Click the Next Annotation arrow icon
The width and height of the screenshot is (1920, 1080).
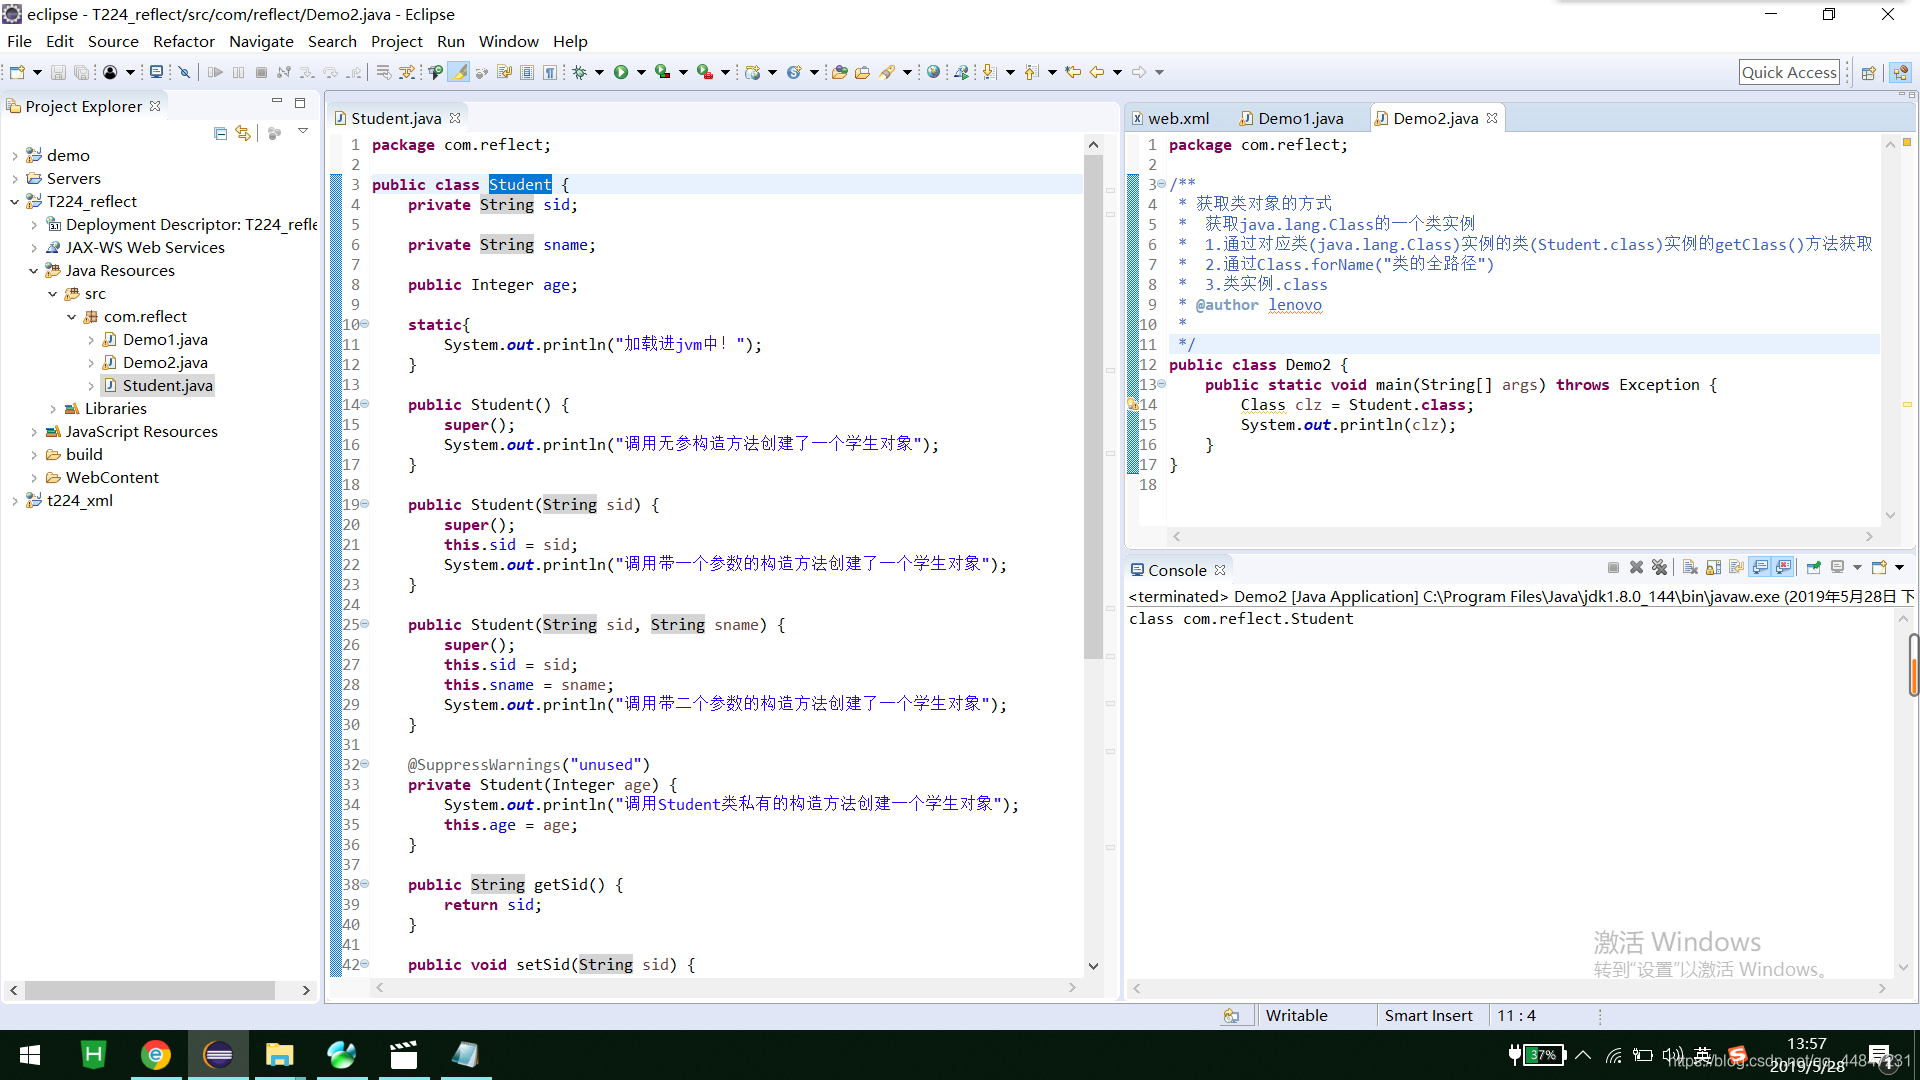[989, 72]
